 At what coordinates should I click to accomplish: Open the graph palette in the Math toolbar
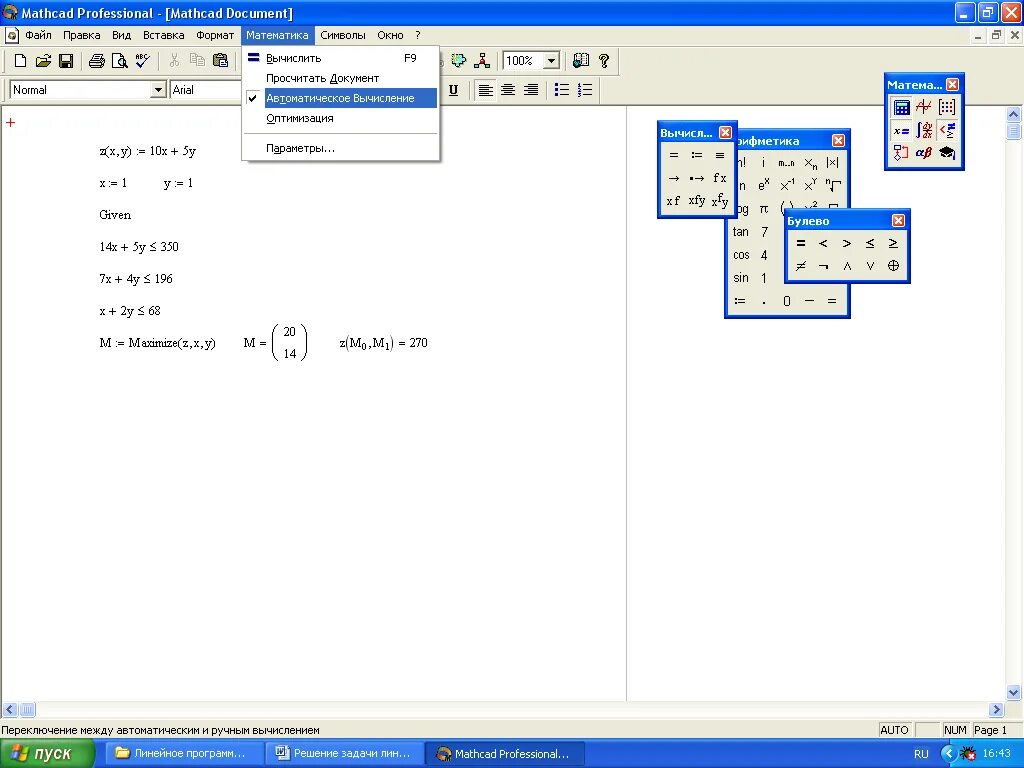(923, 107)
